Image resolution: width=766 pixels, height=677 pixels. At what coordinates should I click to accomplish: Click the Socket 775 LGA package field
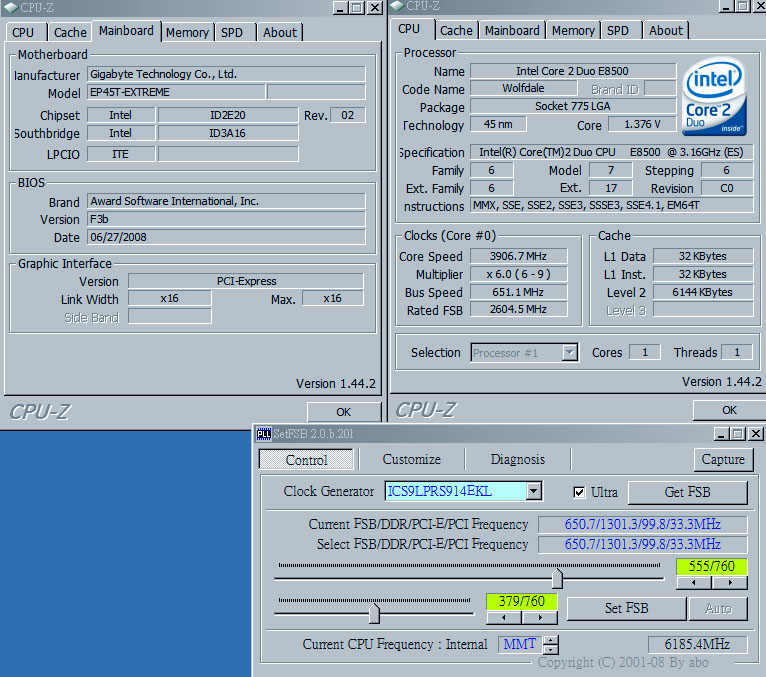(573, 106)
